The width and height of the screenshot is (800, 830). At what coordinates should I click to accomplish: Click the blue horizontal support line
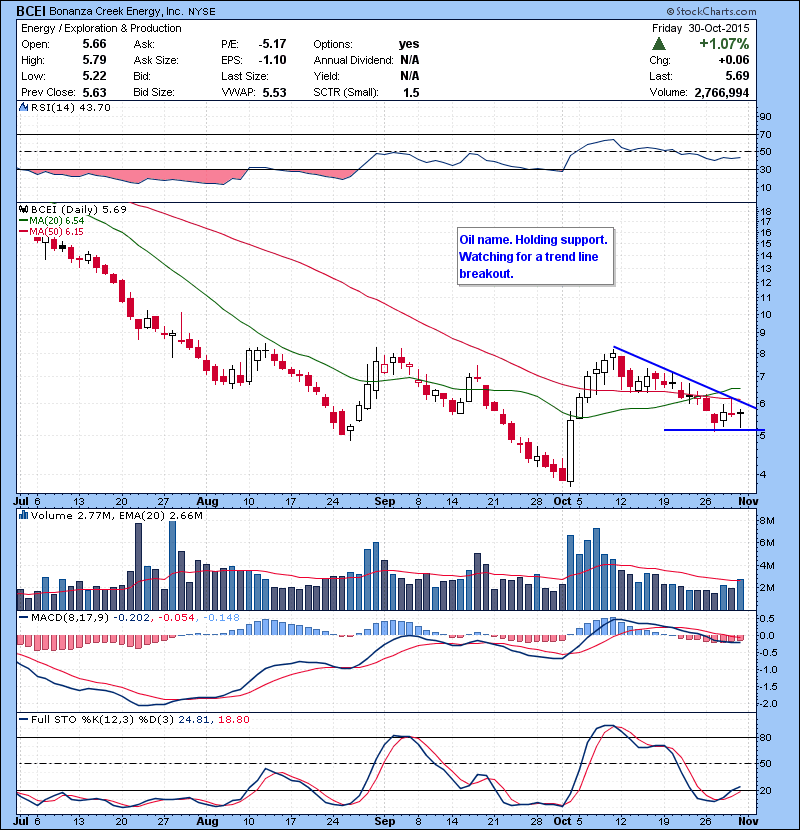tap(714, 430)
